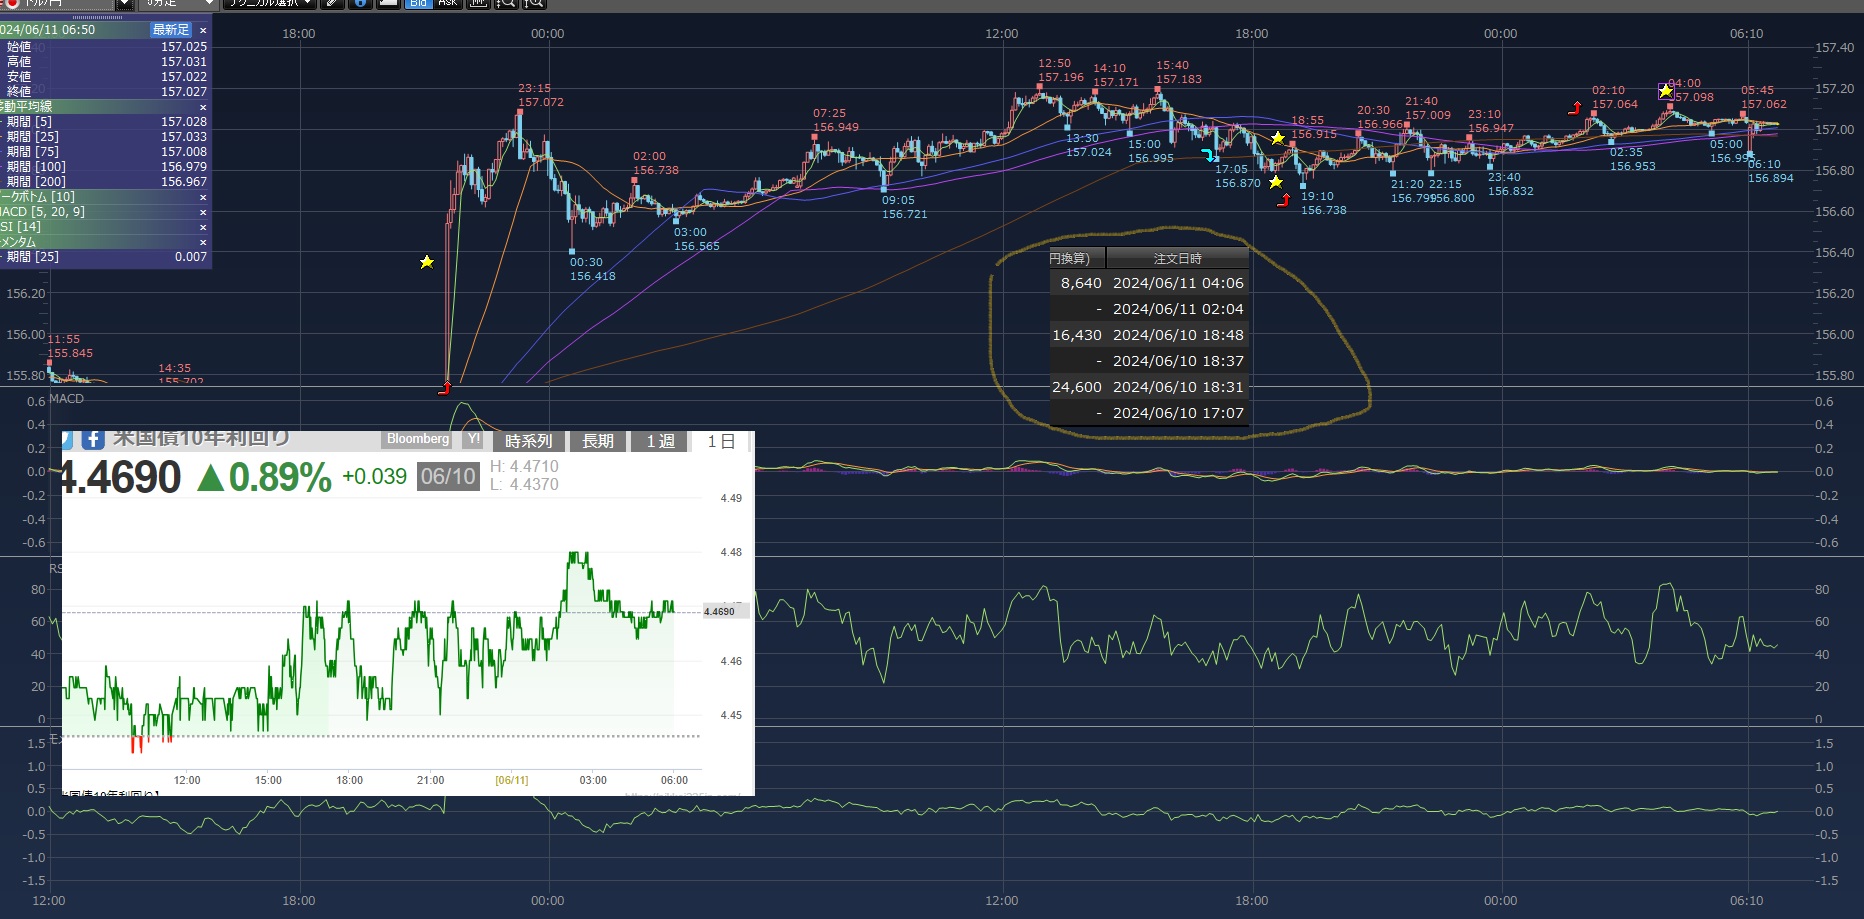Toggle the 最新足 latest-bar button
The height and width of the screenshot is (919, 1864).
(170, 30)
